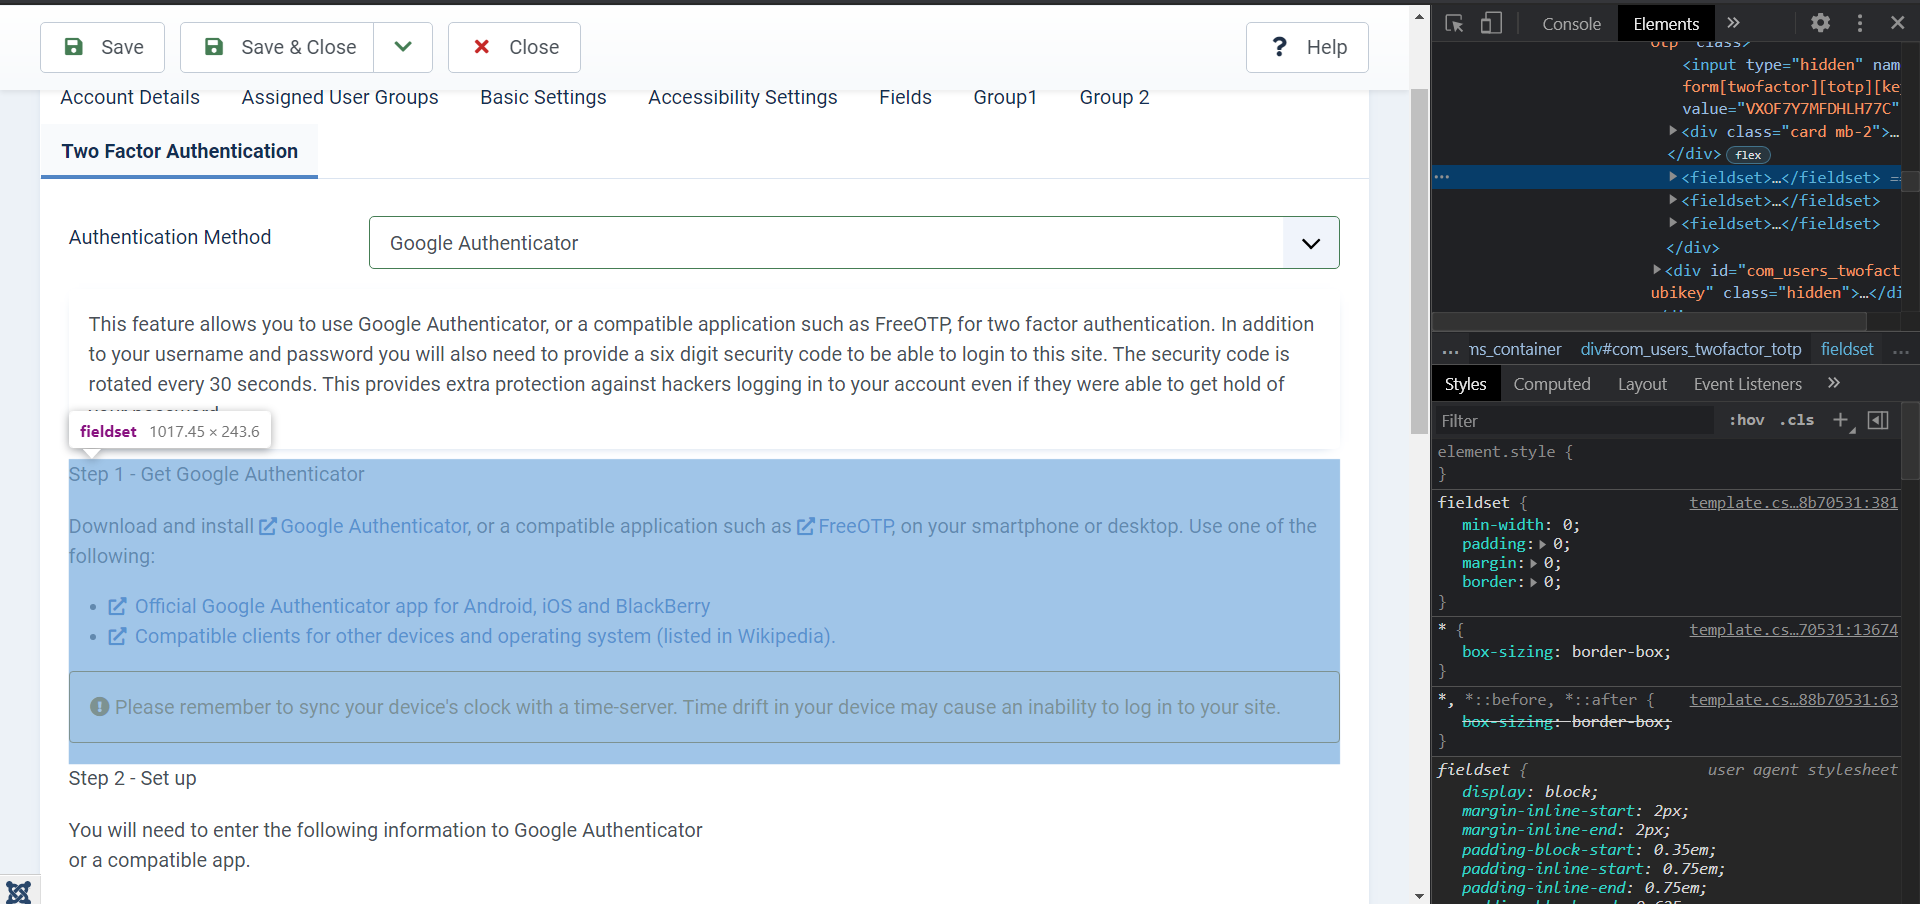1920x904 pixels.
Task: Open the Layout tab
Action: click(1642, 384)
